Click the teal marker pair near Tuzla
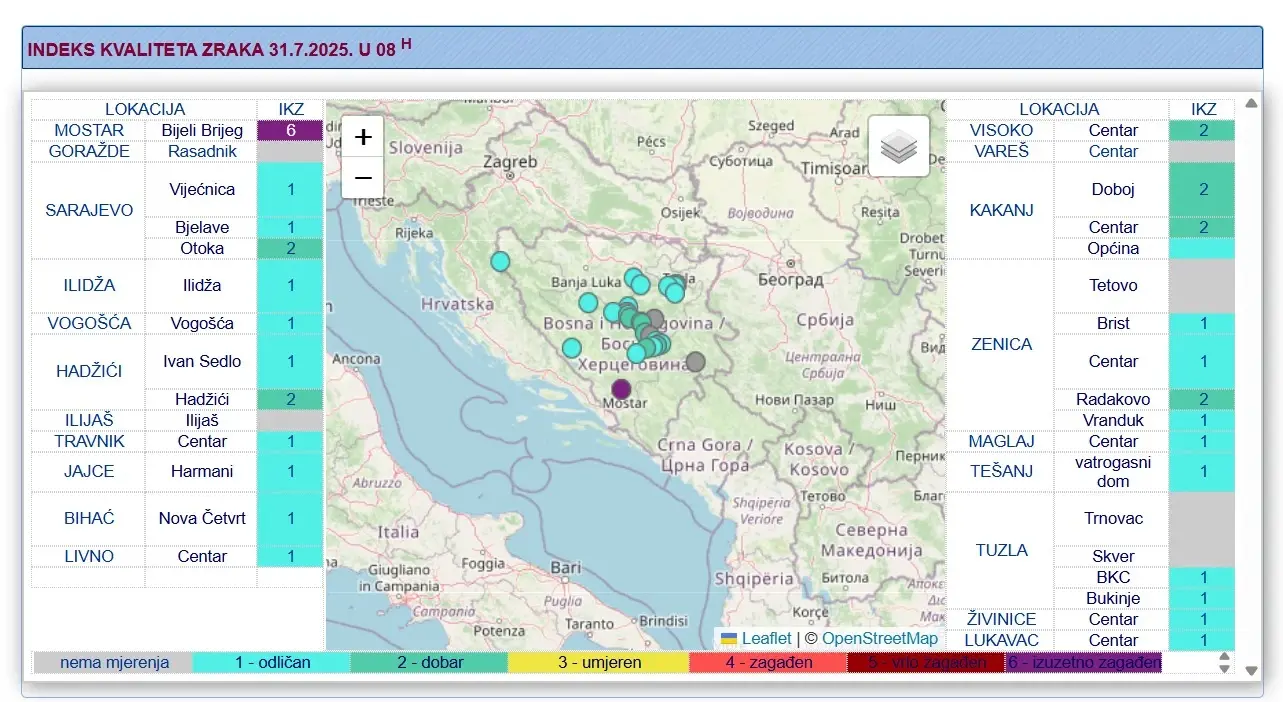1283x702 pixels. pos(671,286)
